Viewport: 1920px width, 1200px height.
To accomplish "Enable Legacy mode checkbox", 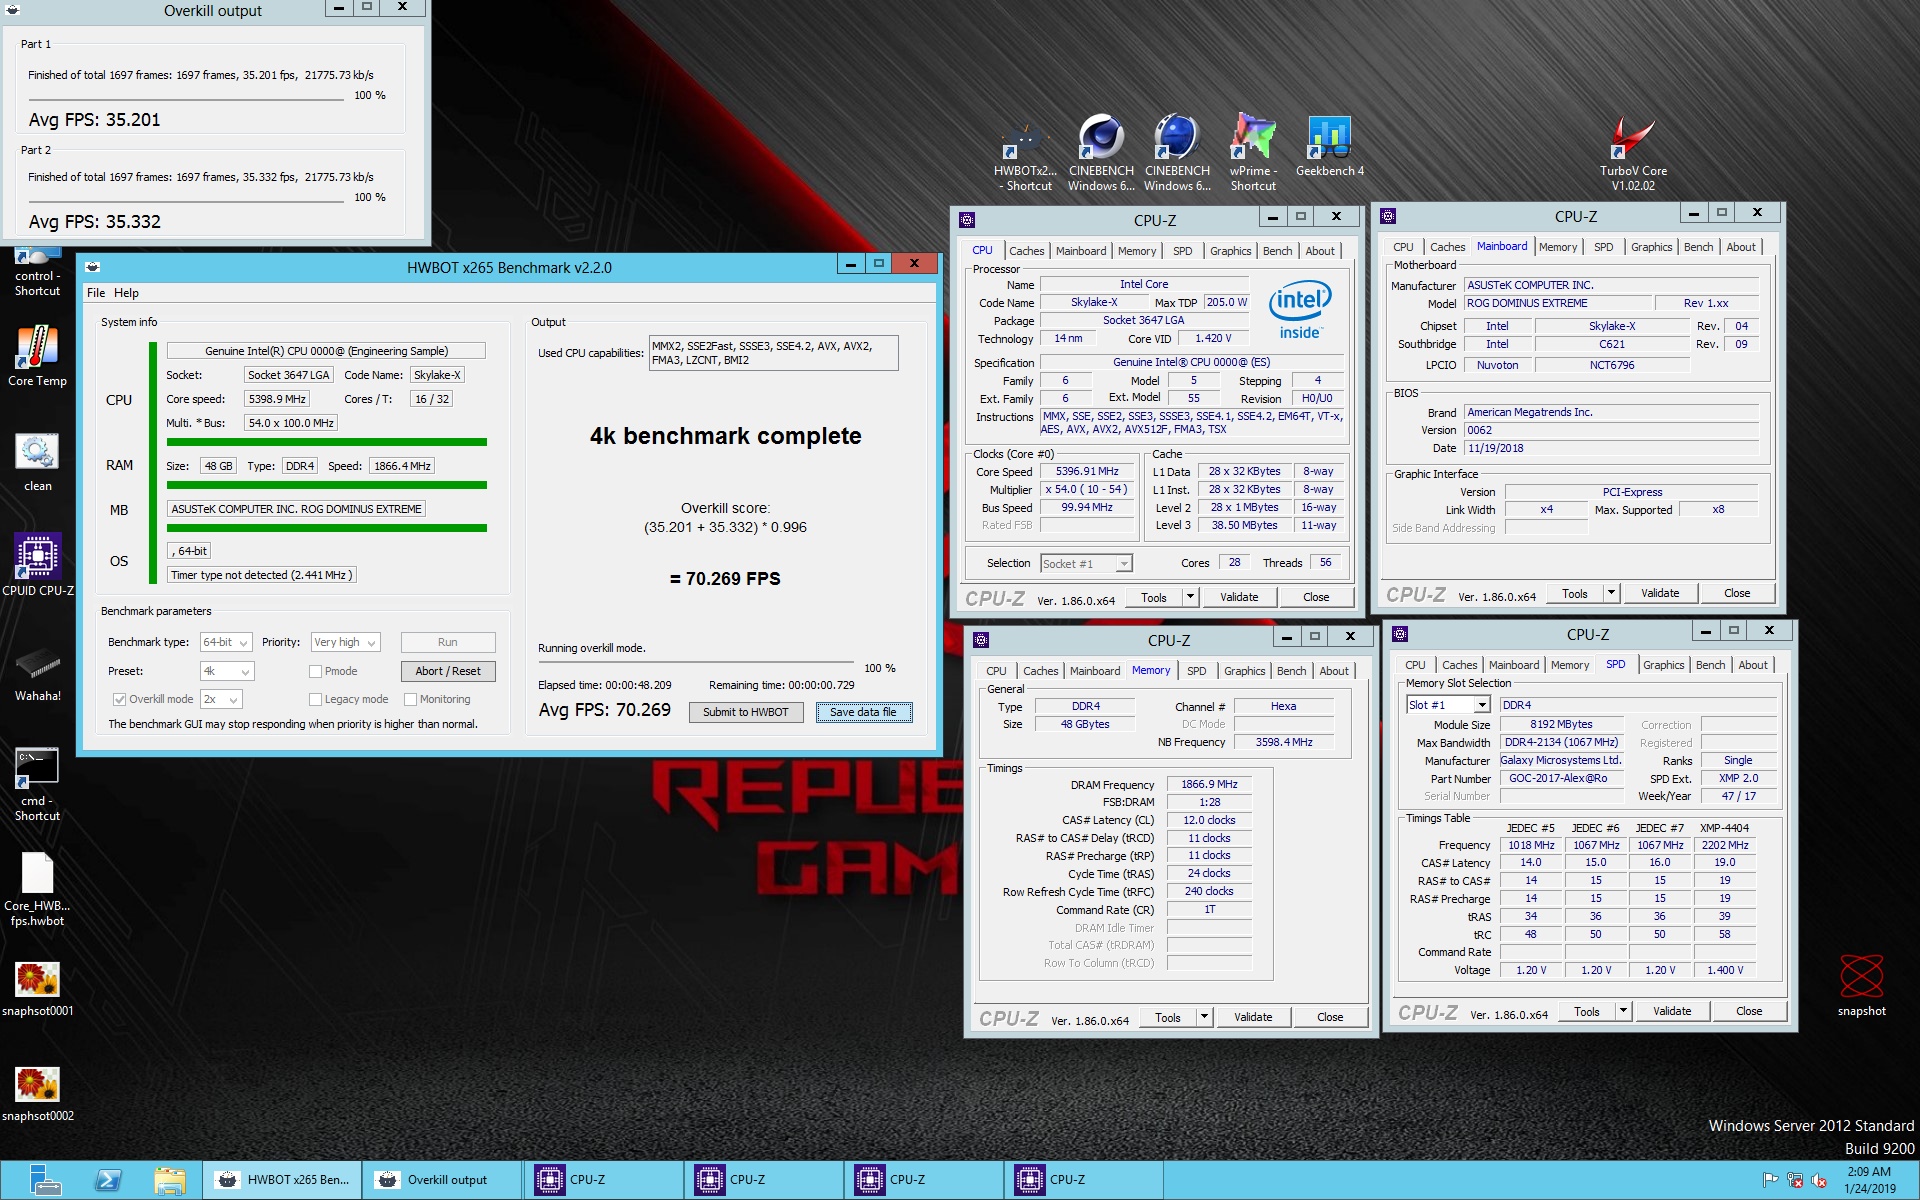I will (x=315, y=699).
